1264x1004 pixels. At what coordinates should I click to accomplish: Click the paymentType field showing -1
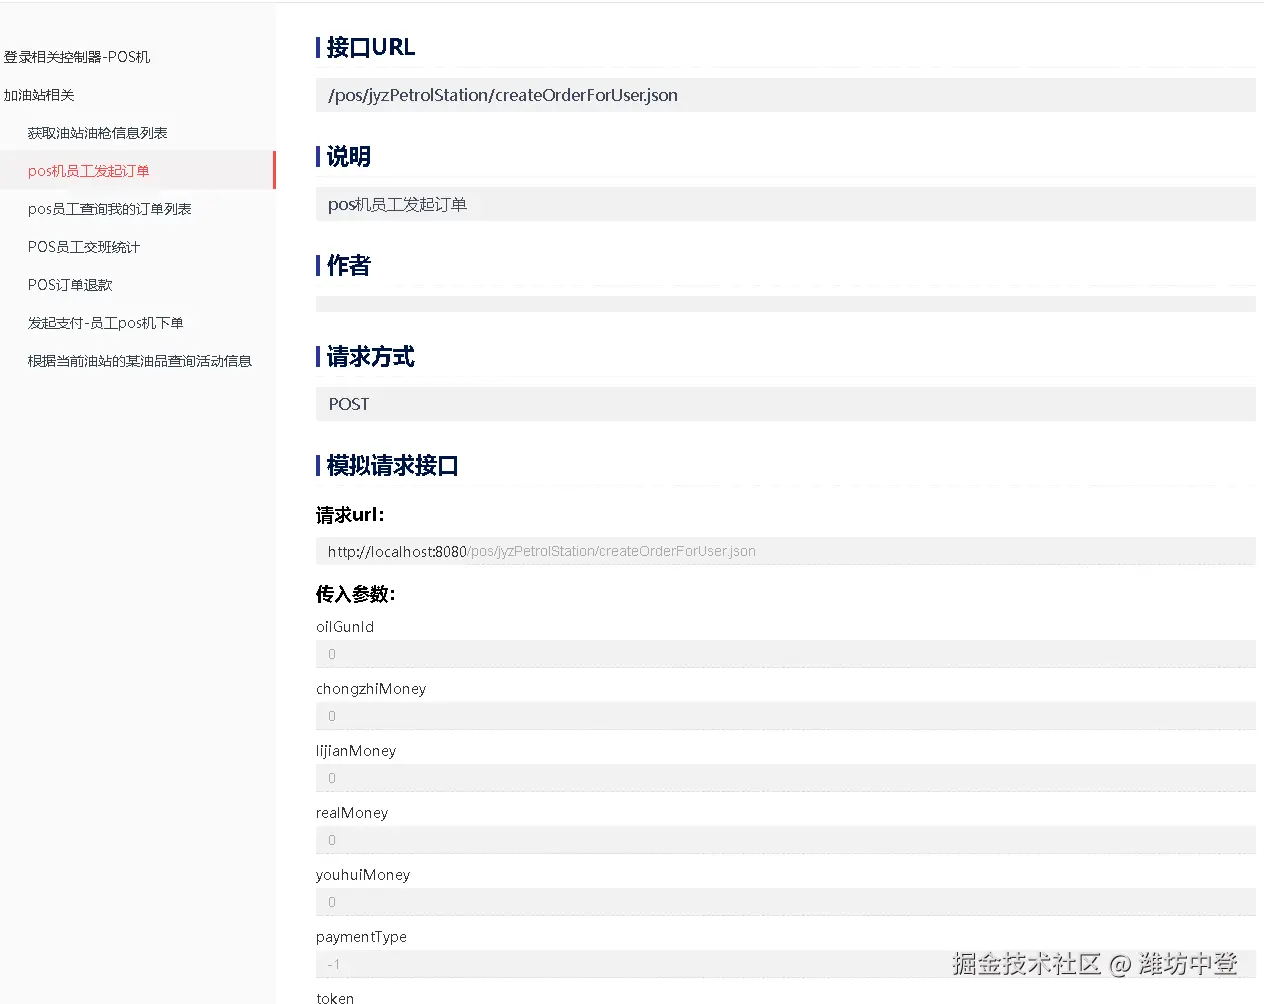point(786,964)
